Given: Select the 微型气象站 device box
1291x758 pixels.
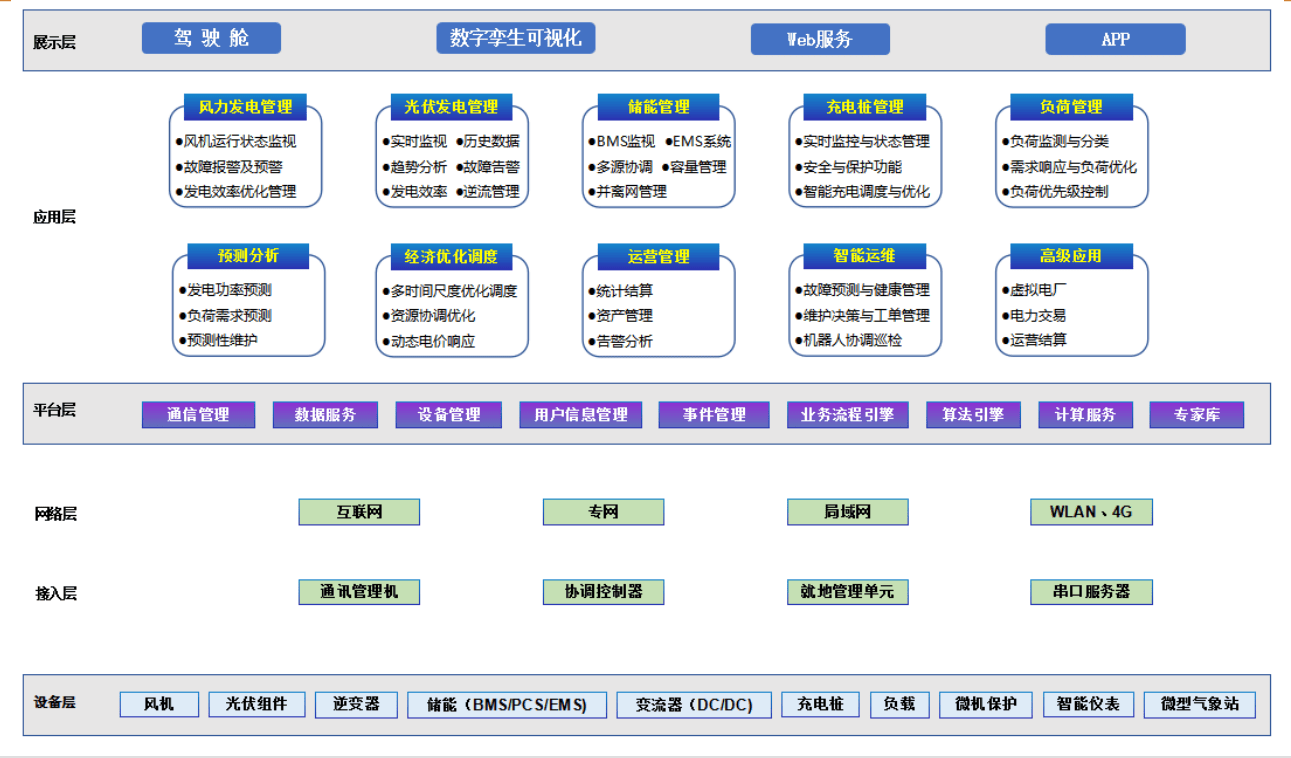Looking at the screenshot, I should click(1200, 705).
